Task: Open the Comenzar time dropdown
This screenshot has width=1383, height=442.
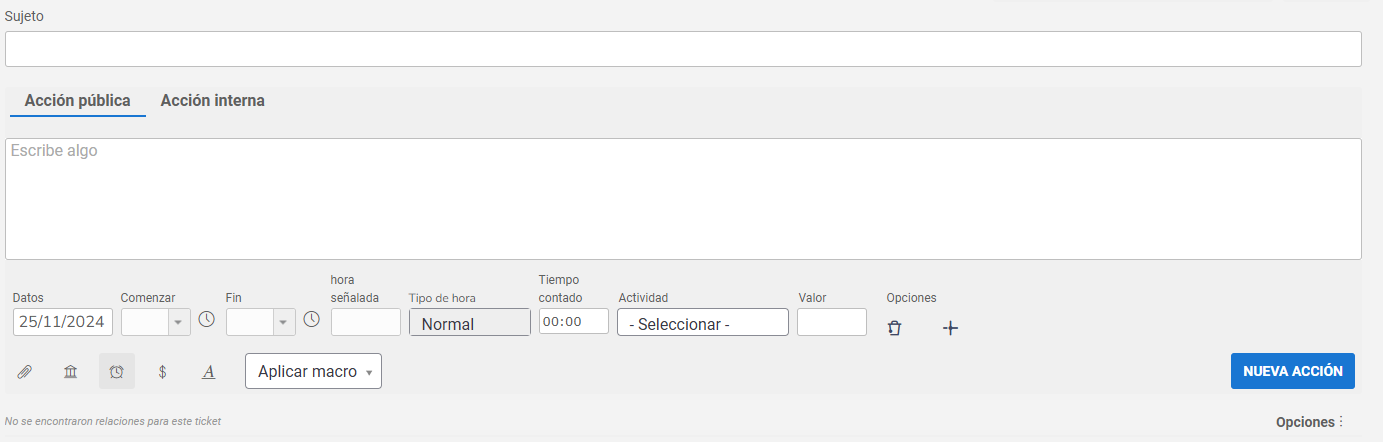Action: (x=155, y=322)
